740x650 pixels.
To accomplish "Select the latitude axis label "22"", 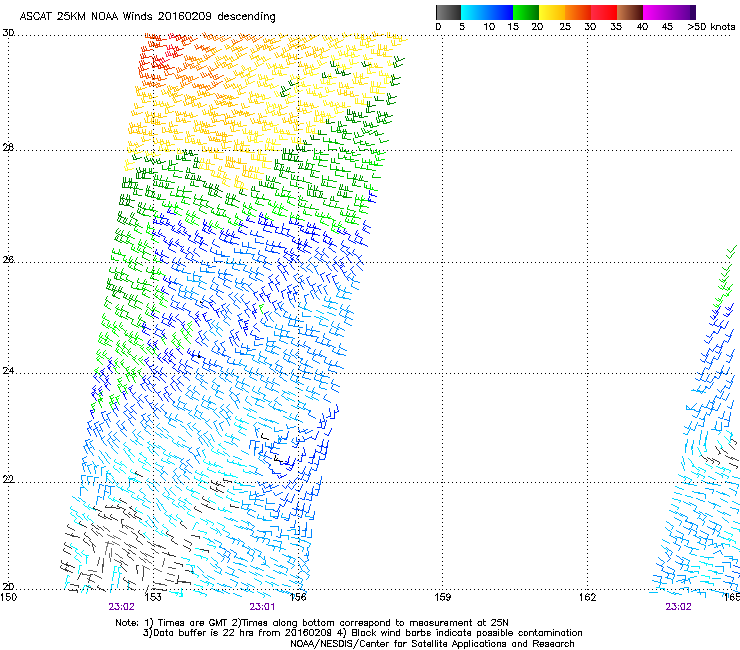I will [8, 480].
